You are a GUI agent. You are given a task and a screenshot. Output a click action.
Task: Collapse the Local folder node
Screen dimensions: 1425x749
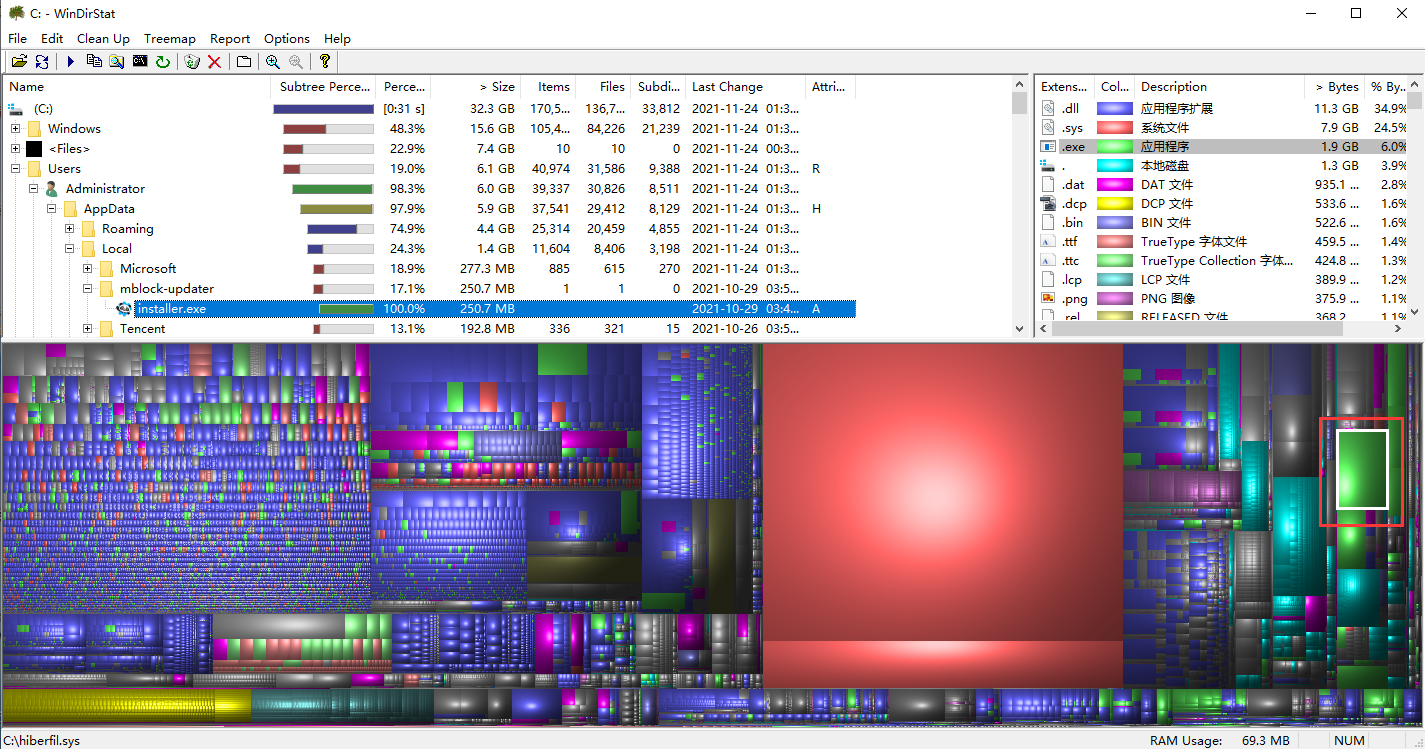(x=69, y=248)
